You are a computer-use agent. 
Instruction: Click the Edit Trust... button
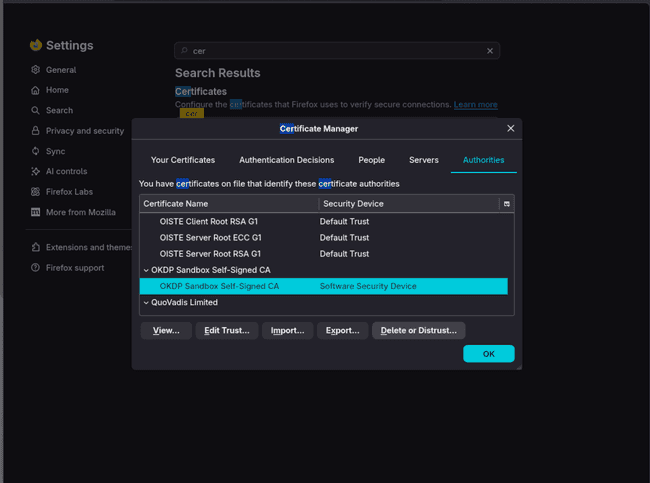coord(227,330)
